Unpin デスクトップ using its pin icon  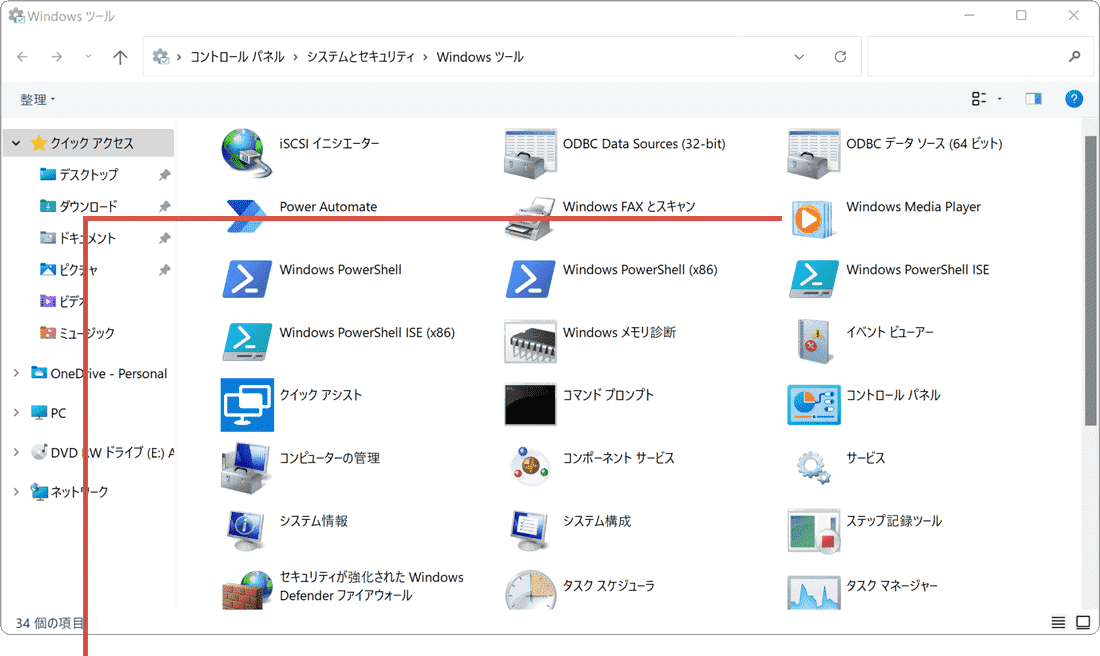coord(164,175)
